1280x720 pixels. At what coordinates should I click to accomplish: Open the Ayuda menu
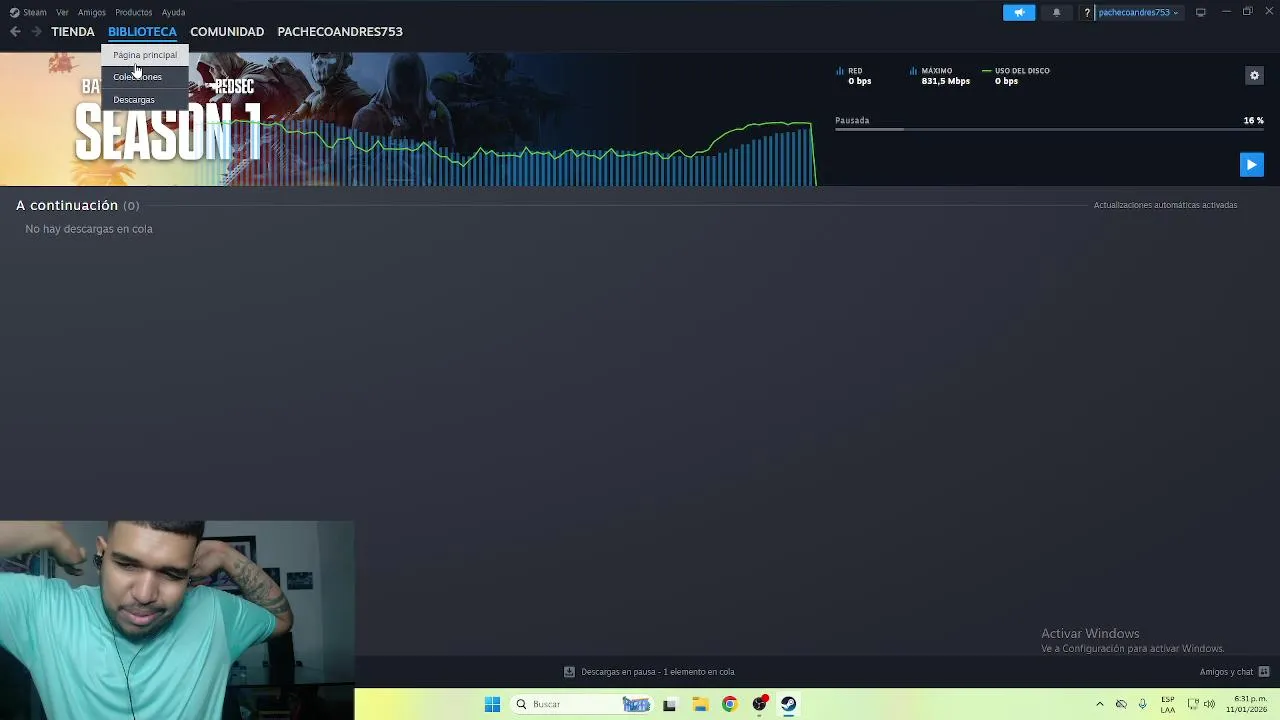[x=173, y=12]
